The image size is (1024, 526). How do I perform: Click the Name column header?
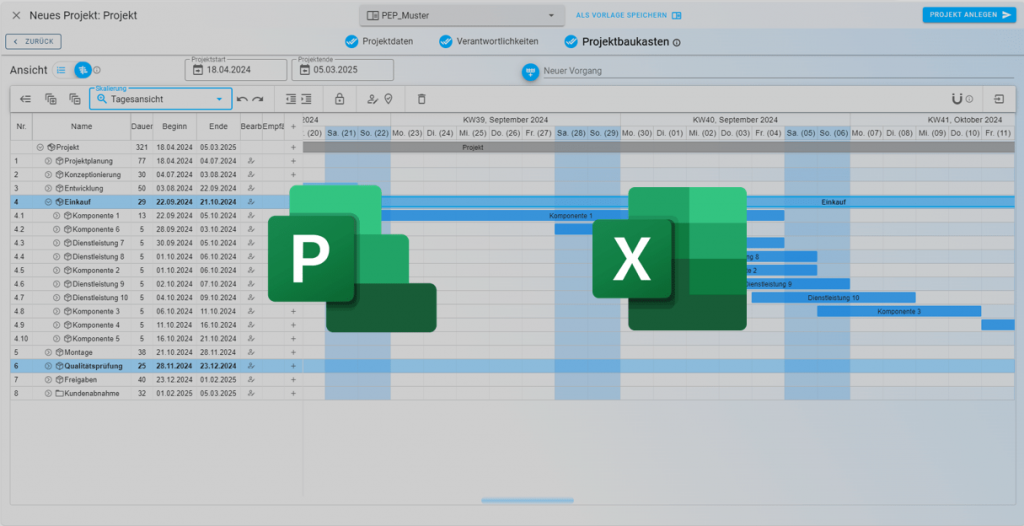click(x=82, y=127)
